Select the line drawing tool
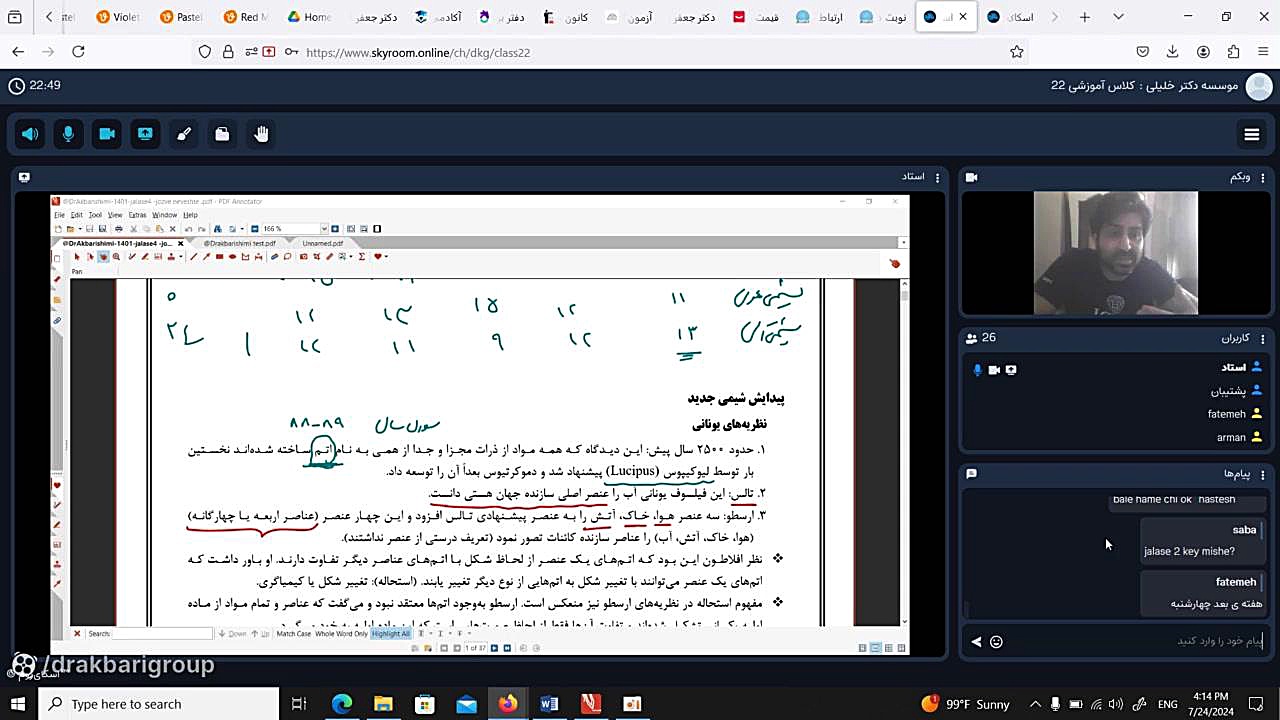 [x=194, y=256]
